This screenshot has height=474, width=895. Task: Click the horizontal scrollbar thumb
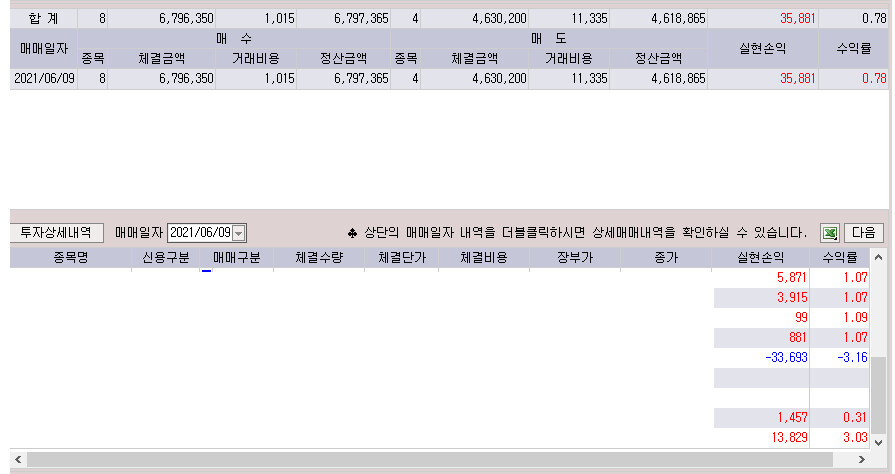[429, 459]
